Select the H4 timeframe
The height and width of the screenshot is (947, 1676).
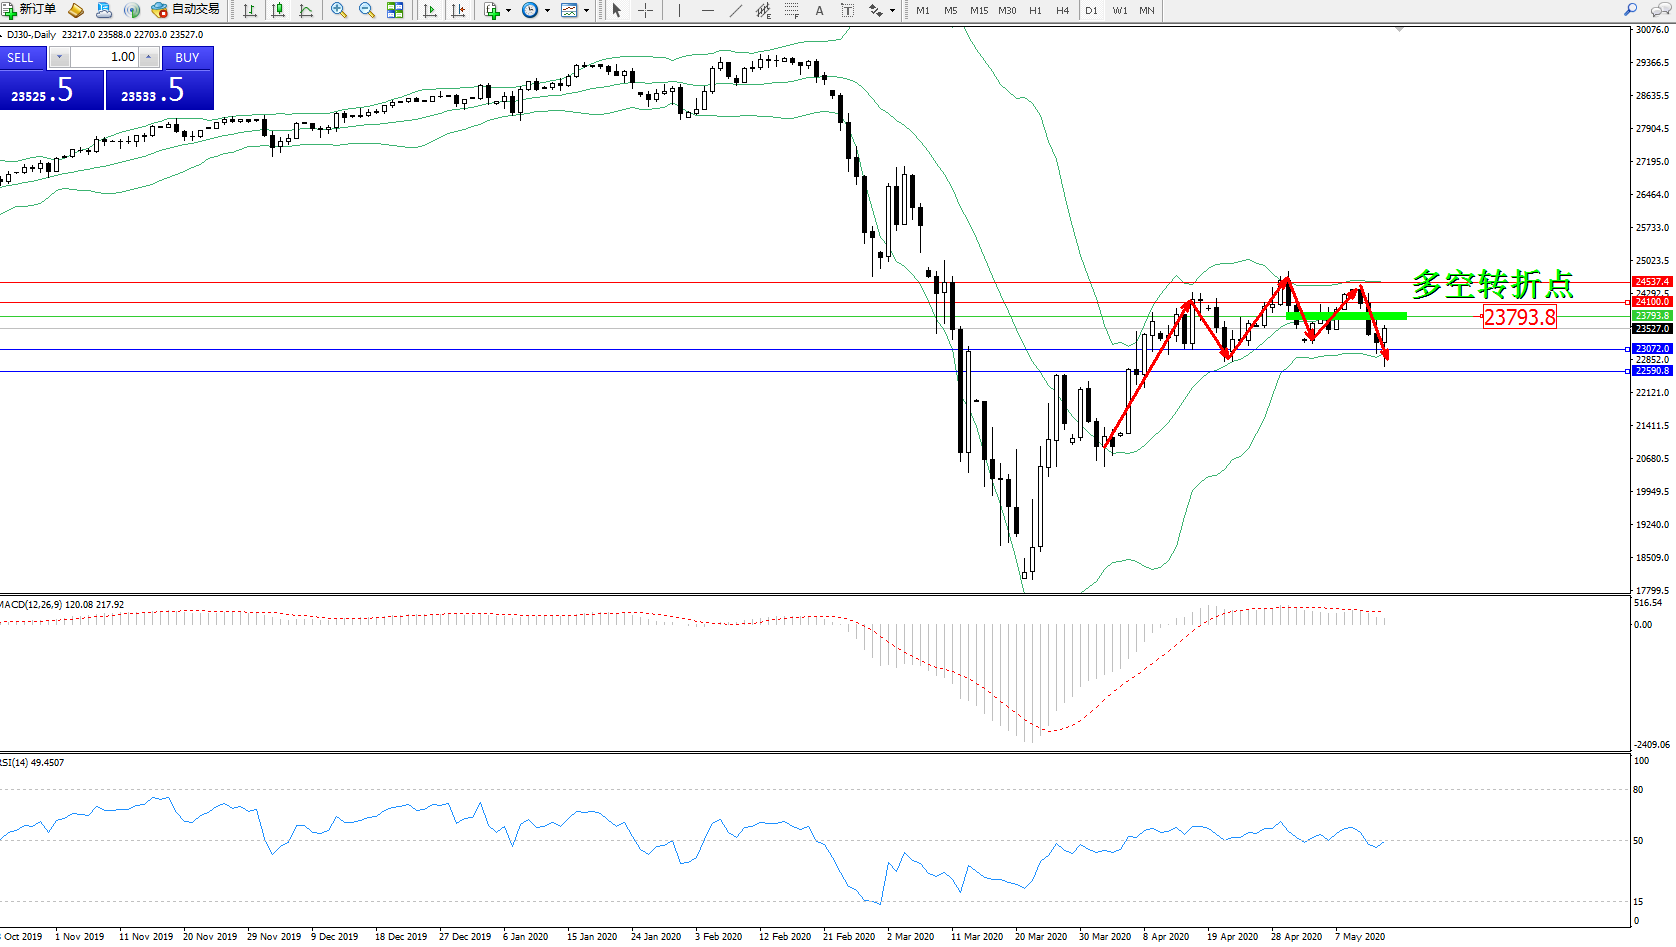1063,10
